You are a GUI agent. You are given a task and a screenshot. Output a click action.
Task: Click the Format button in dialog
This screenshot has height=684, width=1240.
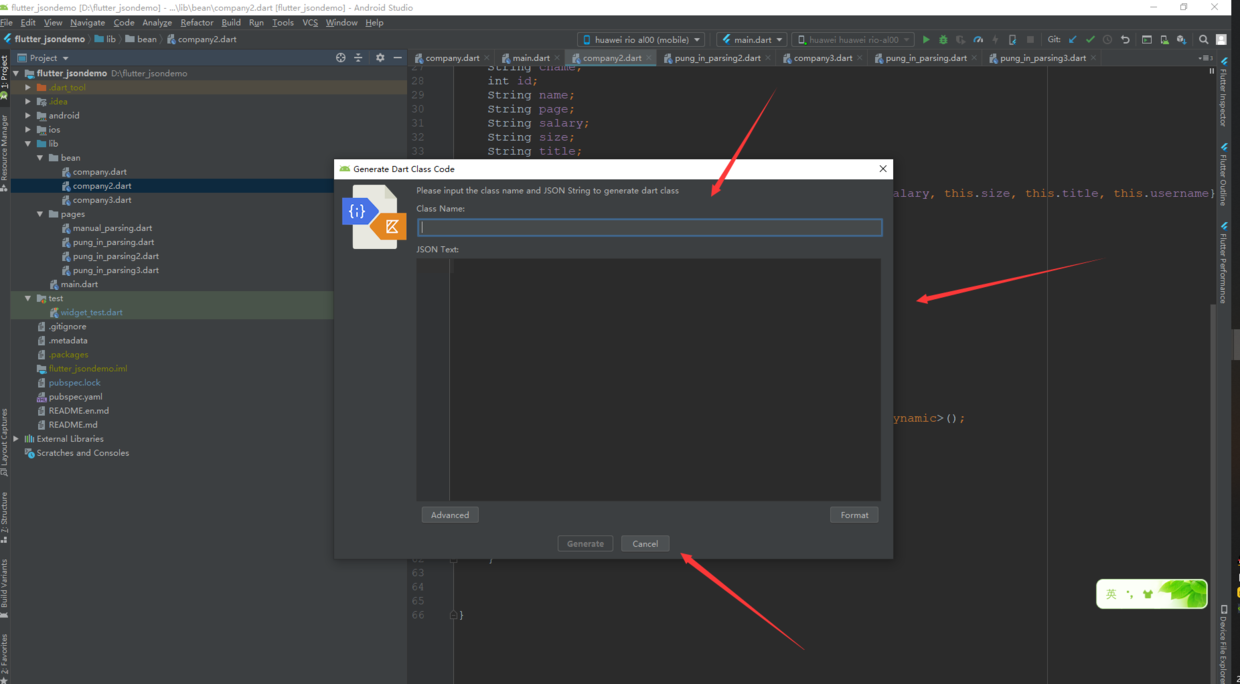point(854,515)
